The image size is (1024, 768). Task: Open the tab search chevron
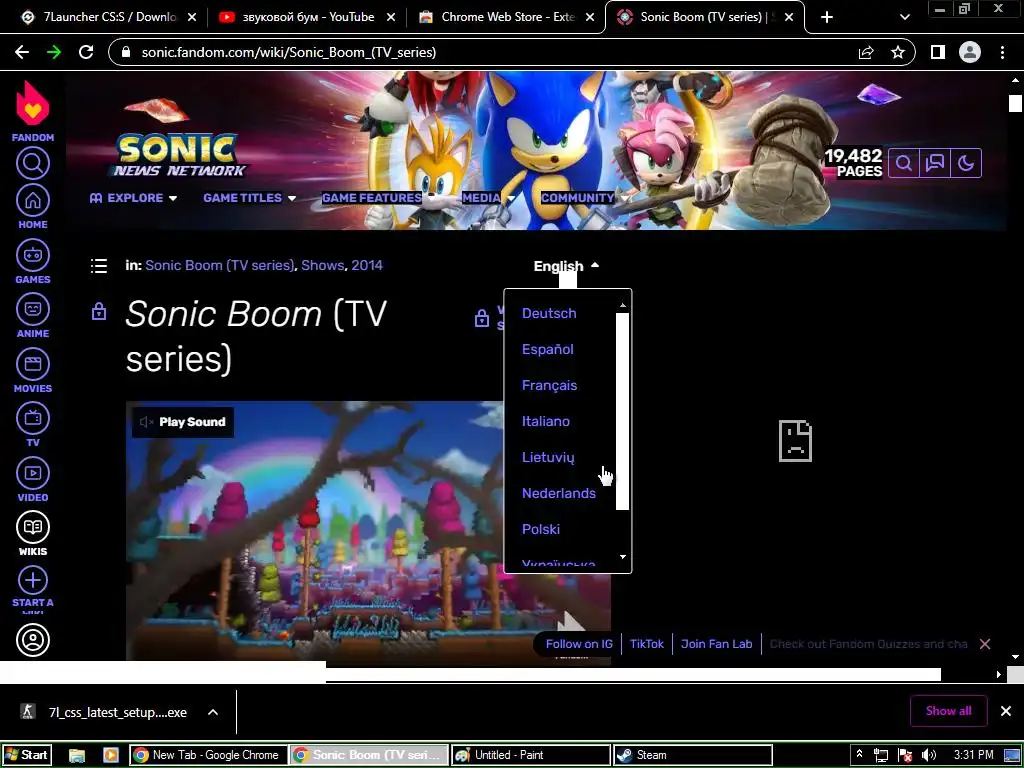tap(904, 17)
